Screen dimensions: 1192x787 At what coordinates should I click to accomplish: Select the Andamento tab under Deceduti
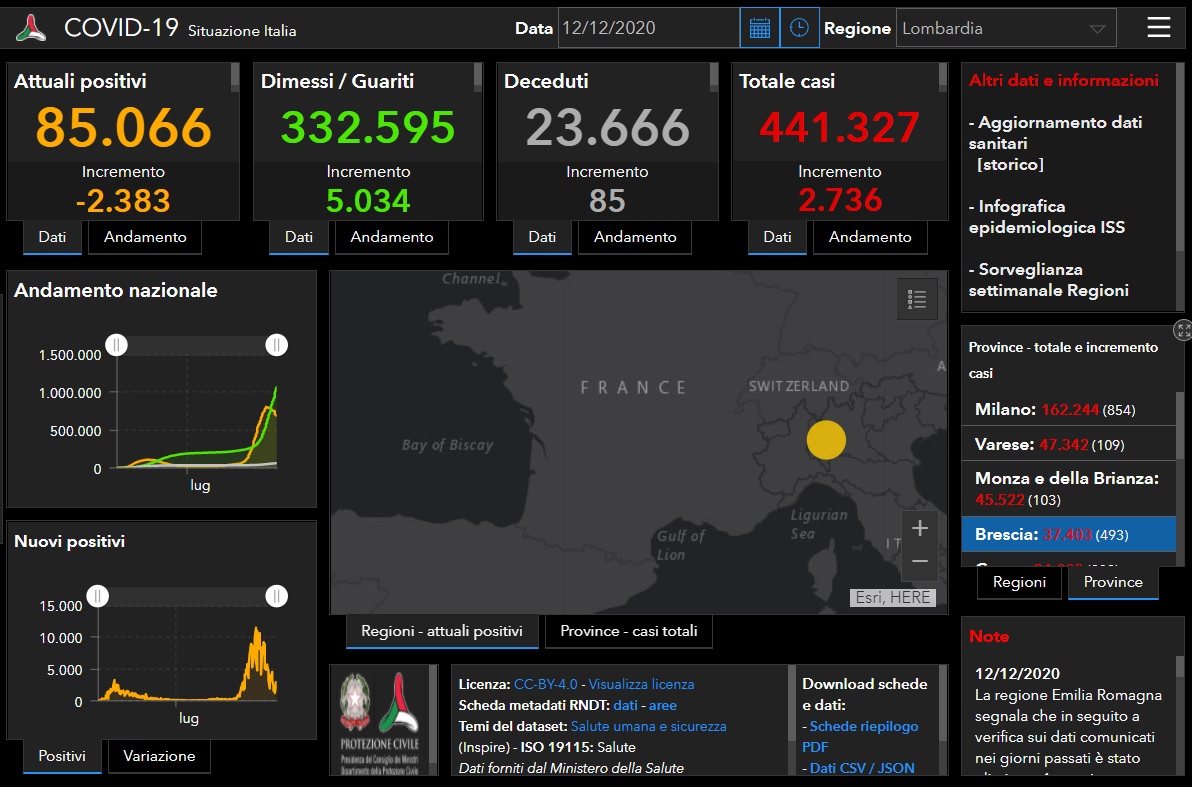pyautogui.click(x=635, y=237)
